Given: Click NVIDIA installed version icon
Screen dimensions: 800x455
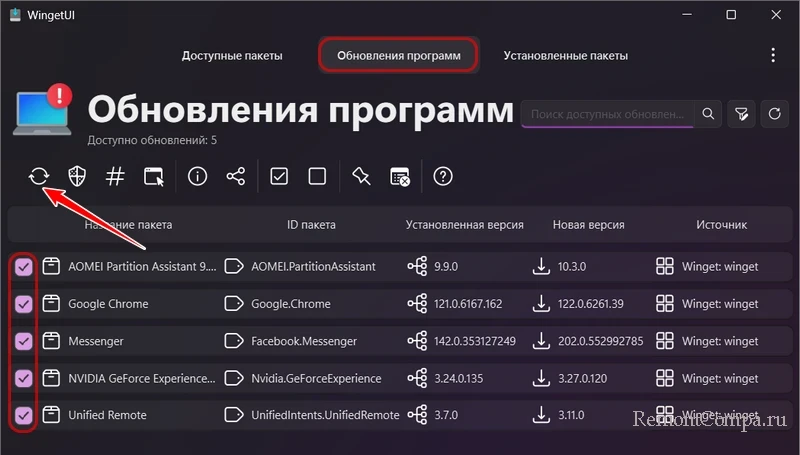Looking at the screenshot, I should (x=417, y=378).
